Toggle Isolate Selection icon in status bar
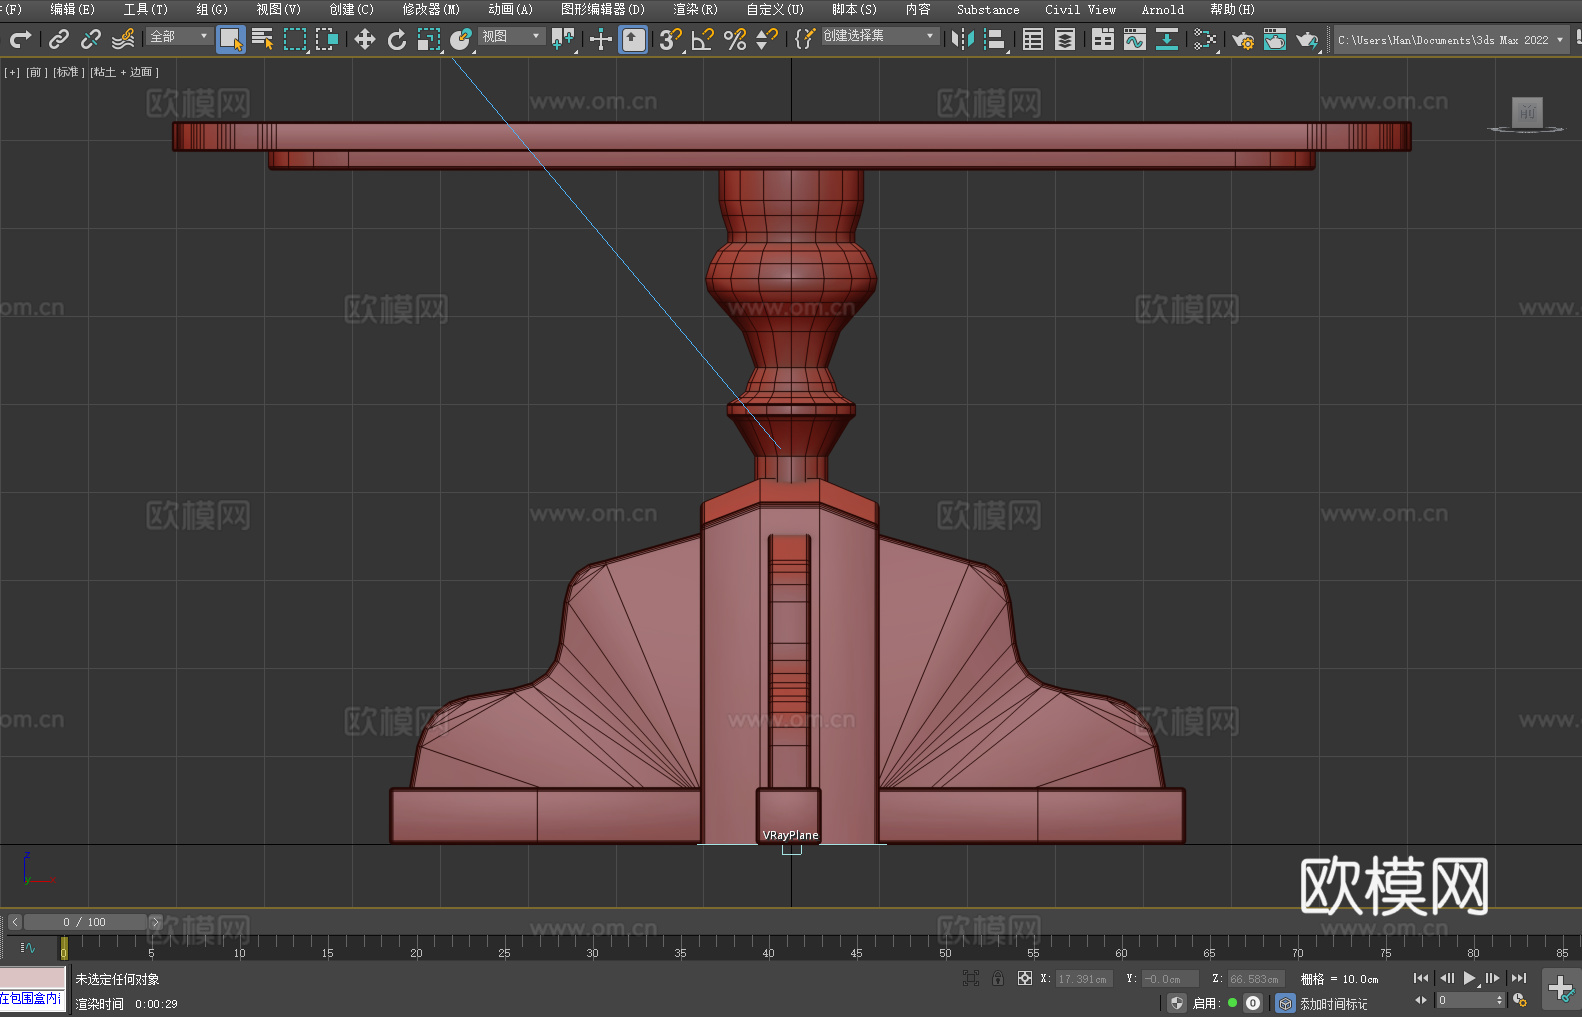Image resolution: width=1582 pixels, height=1017 pixels. click(x=970, y=978)
